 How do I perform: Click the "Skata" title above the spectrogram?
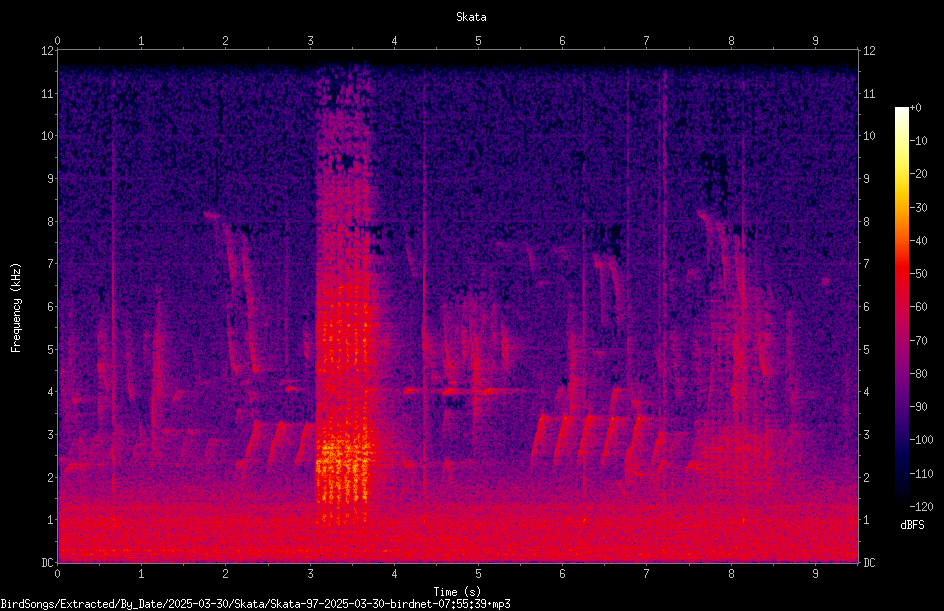point(471,17)
